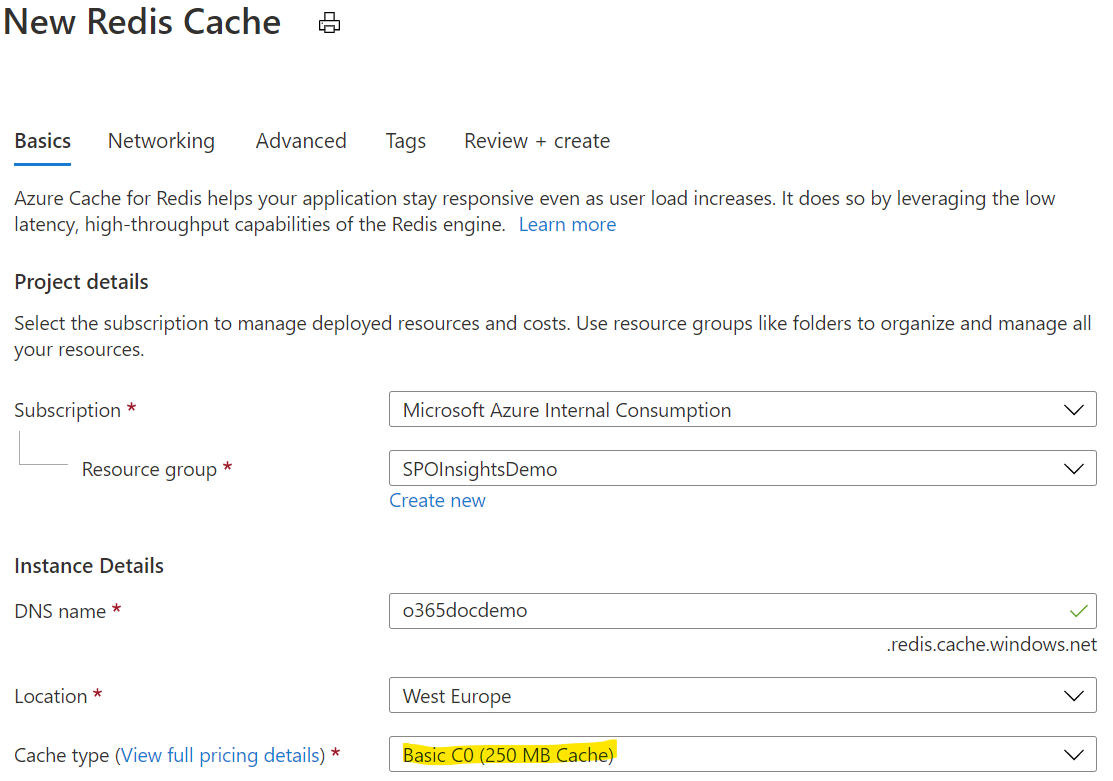Focus the DNS name input field
1113x781 pixels.
click(742, 611)
